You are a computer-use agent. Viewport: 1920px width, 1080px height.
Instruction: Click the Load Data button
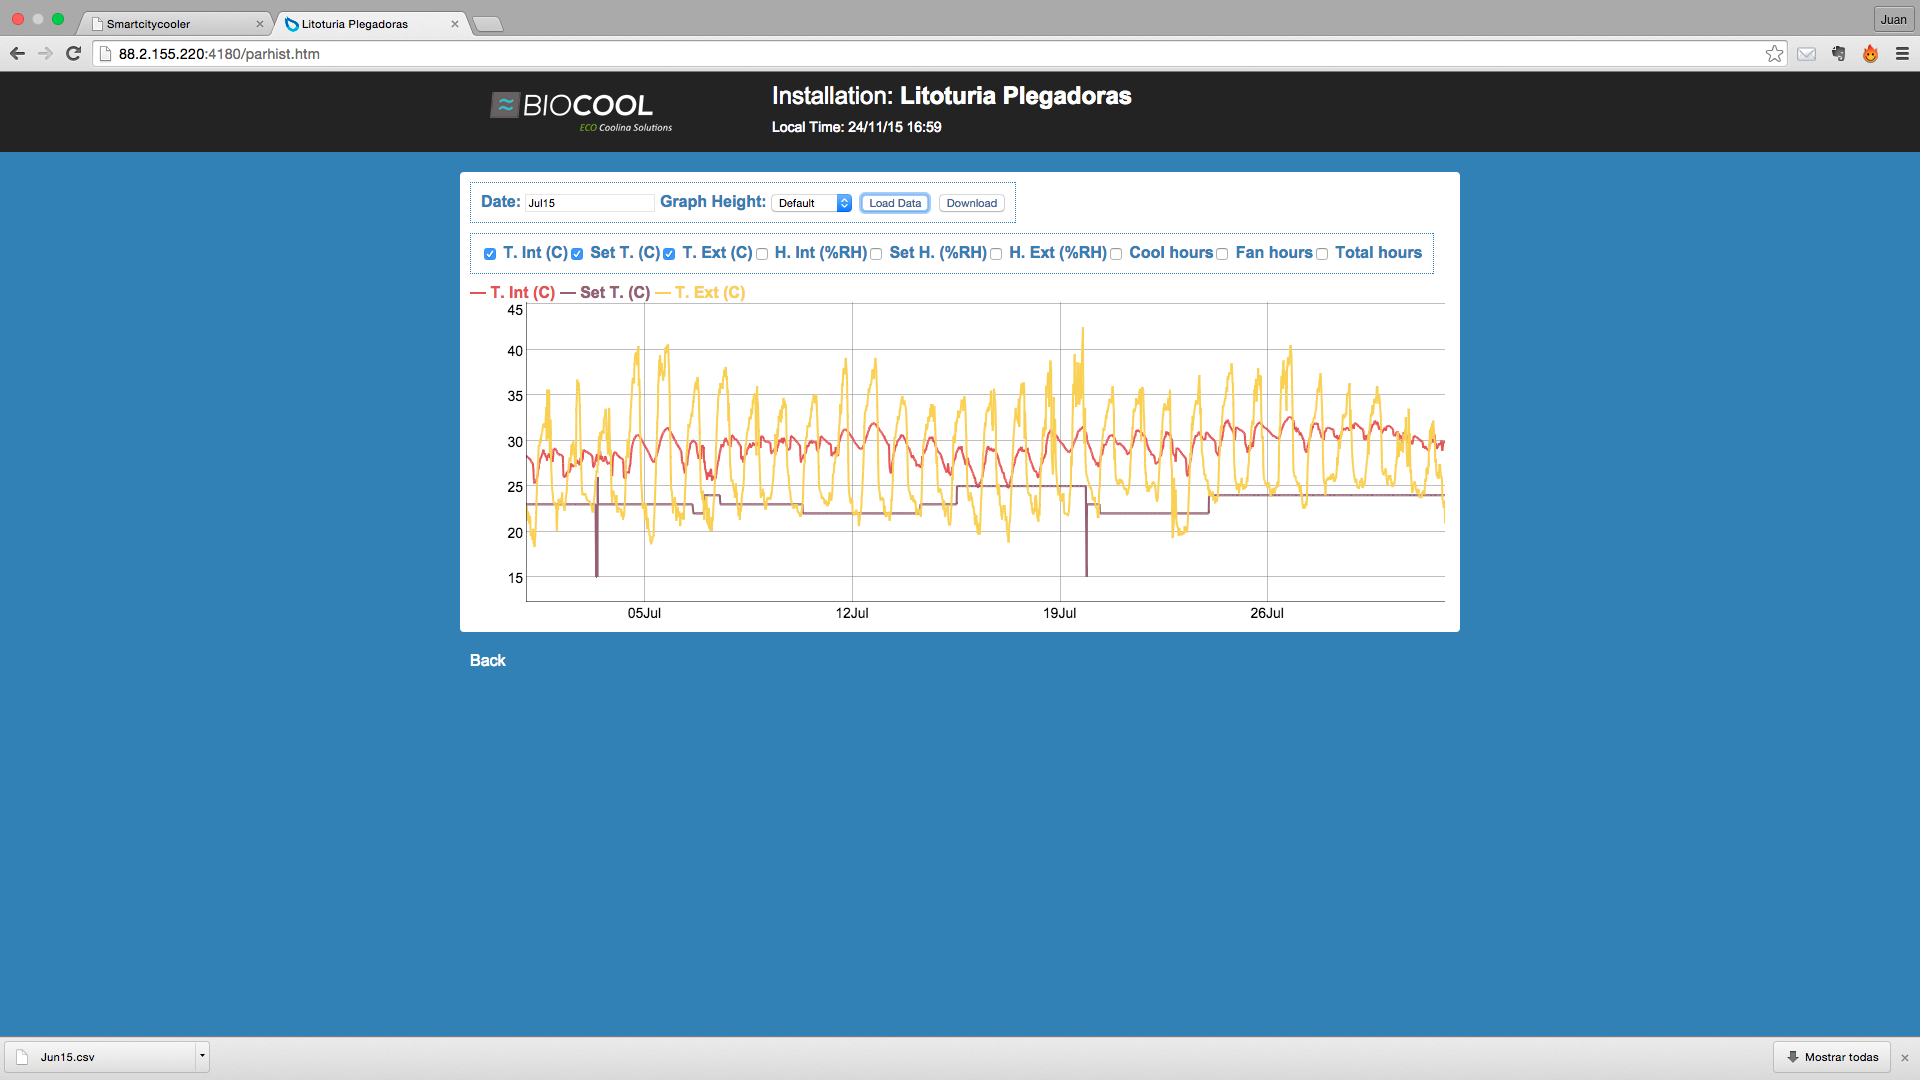[895, 203]
